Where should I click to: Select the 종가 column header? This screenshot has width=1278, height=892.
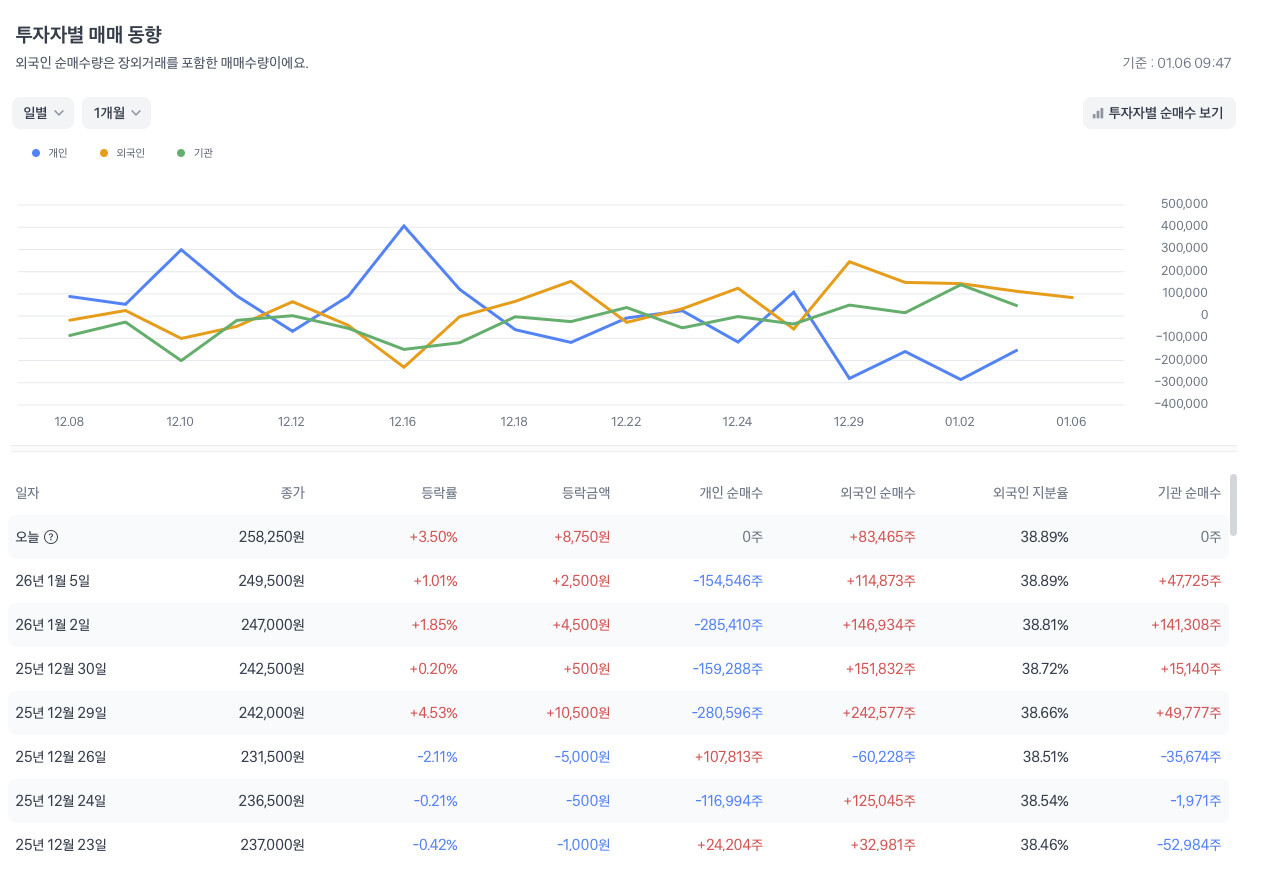click(x=292, y=493)
